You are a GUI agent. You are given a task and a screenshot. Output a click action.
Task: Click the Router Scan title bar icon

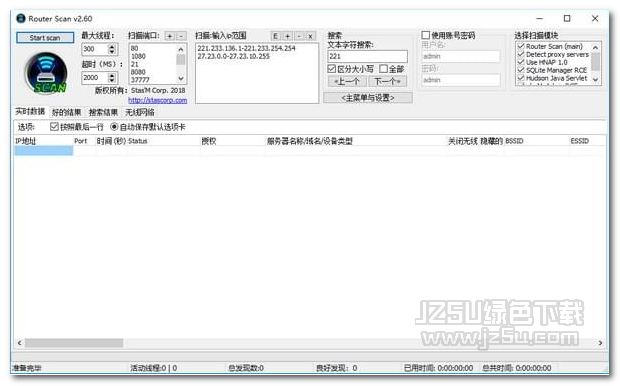pyautogui.click(x=21, y=18)
